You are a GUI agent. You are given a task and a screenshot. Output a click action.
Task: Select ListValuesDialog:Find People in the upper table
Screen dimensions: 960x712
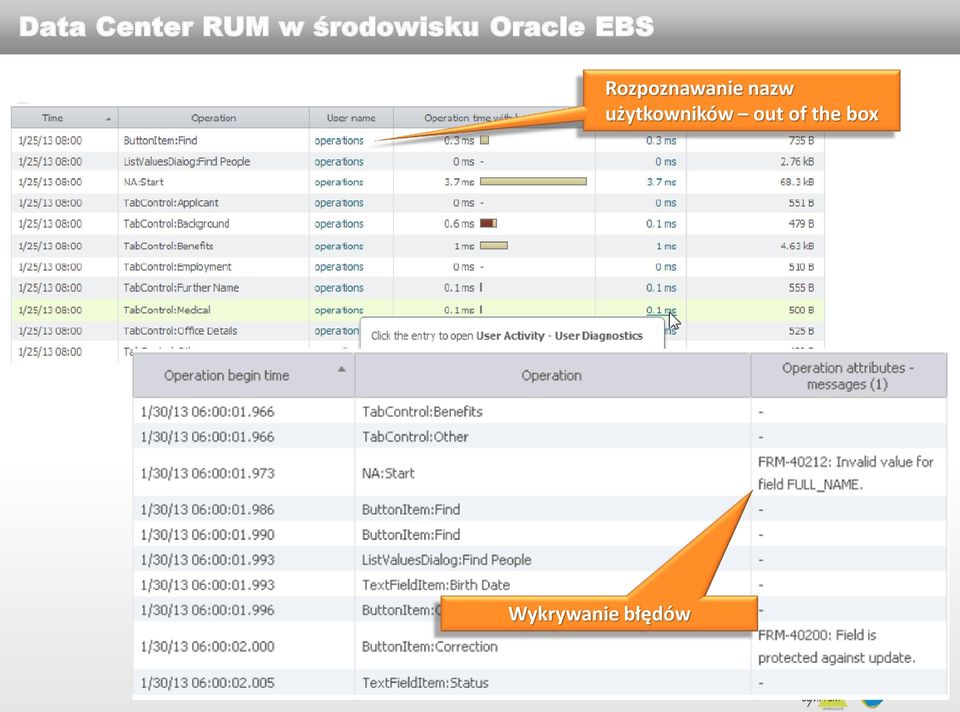pos(187,162)
